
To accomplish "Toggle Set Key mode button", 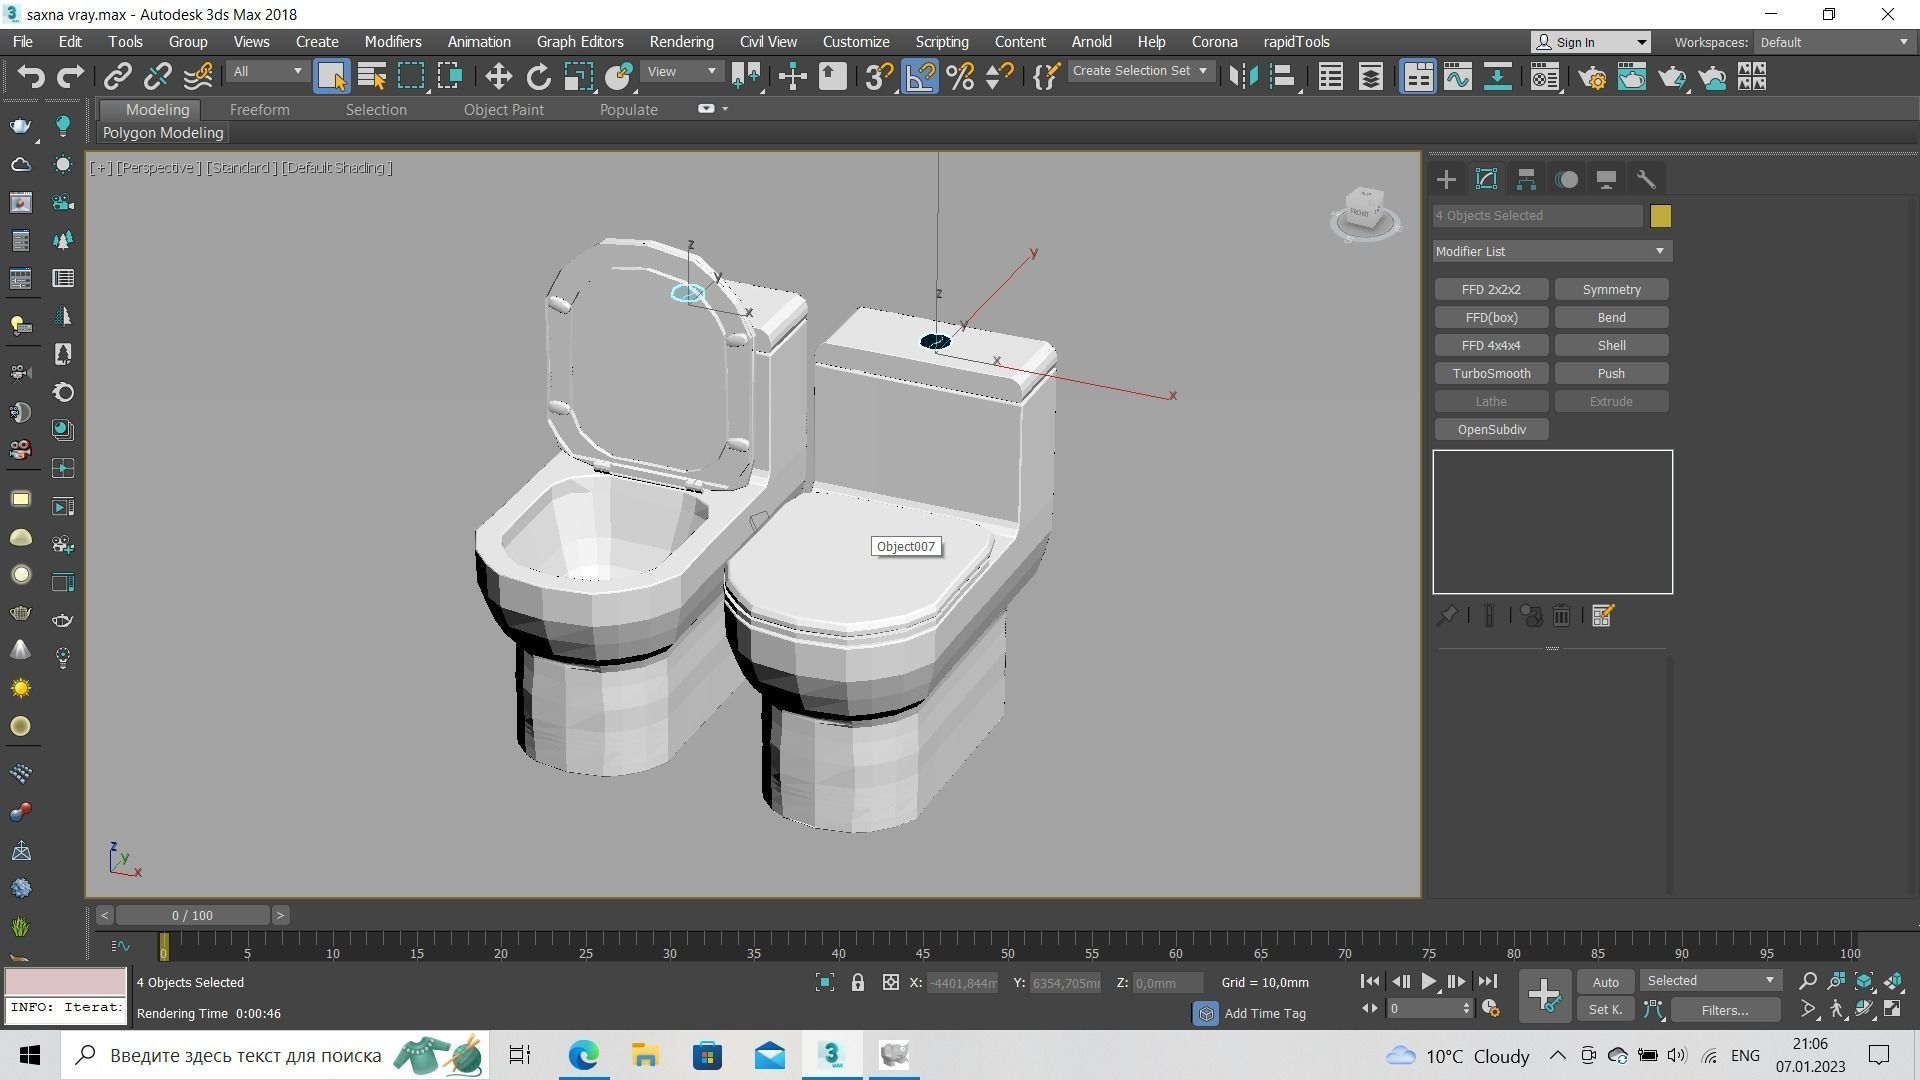I will (x=1605, y=1010).
